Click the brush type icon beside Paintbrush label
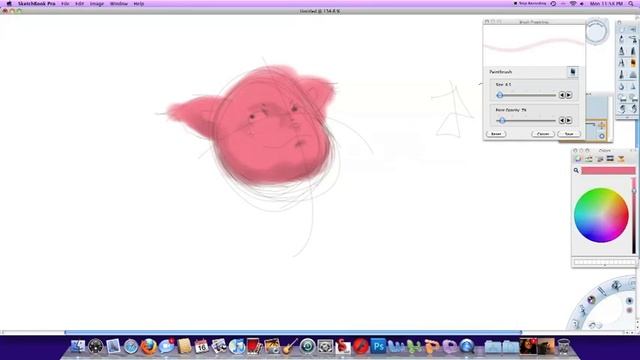Viewport: 640px width, 360px height. pyautogui.click(x=573, y=72)
